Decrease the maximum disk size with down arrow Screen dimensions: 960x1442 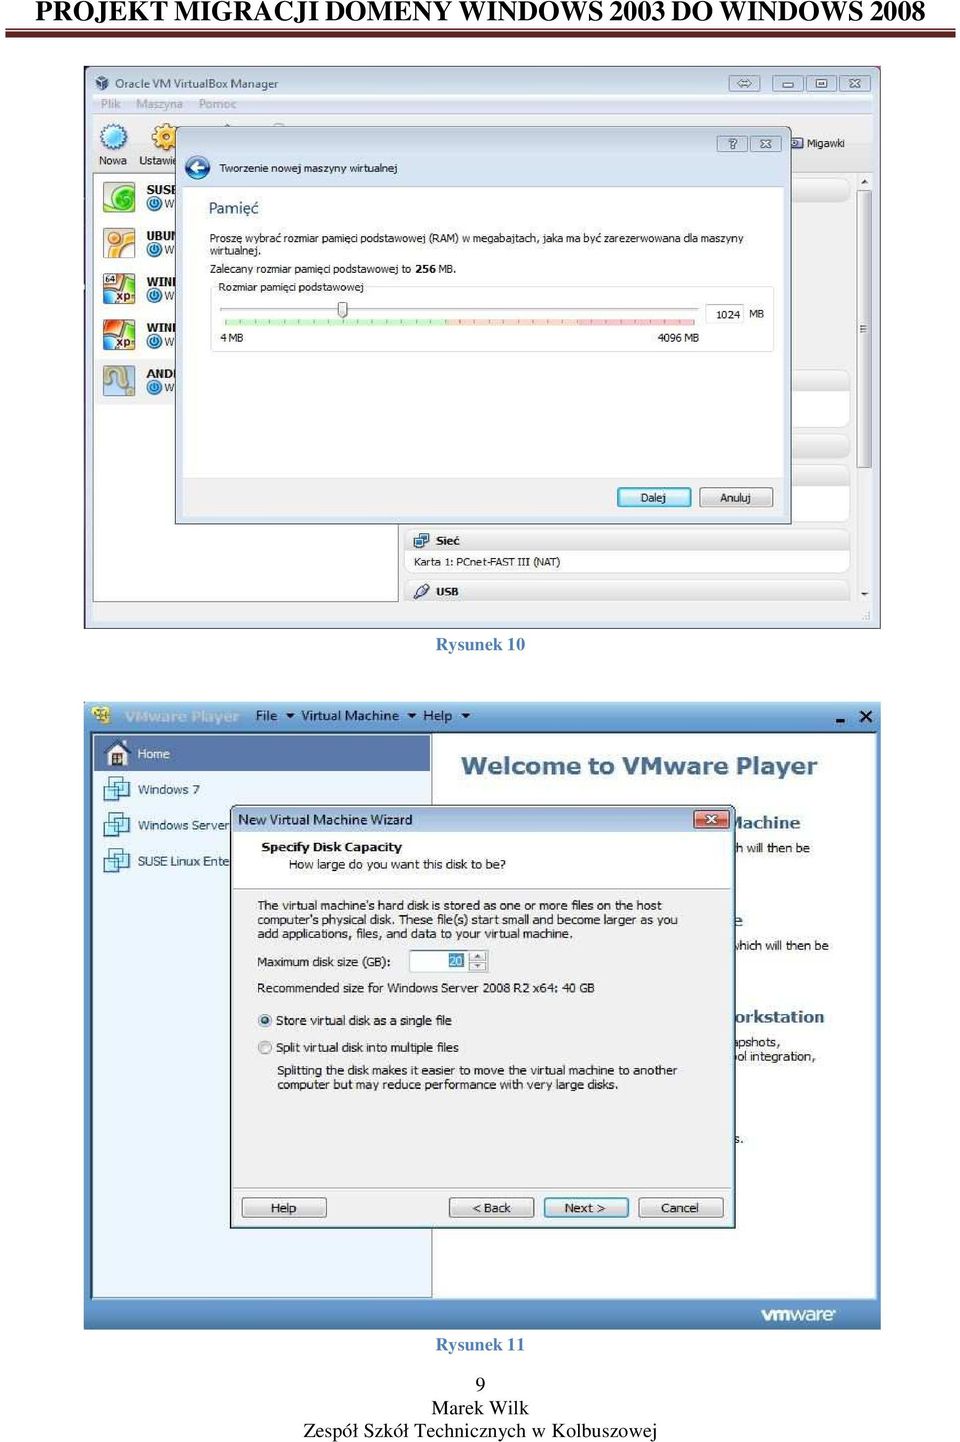point(478,966)
